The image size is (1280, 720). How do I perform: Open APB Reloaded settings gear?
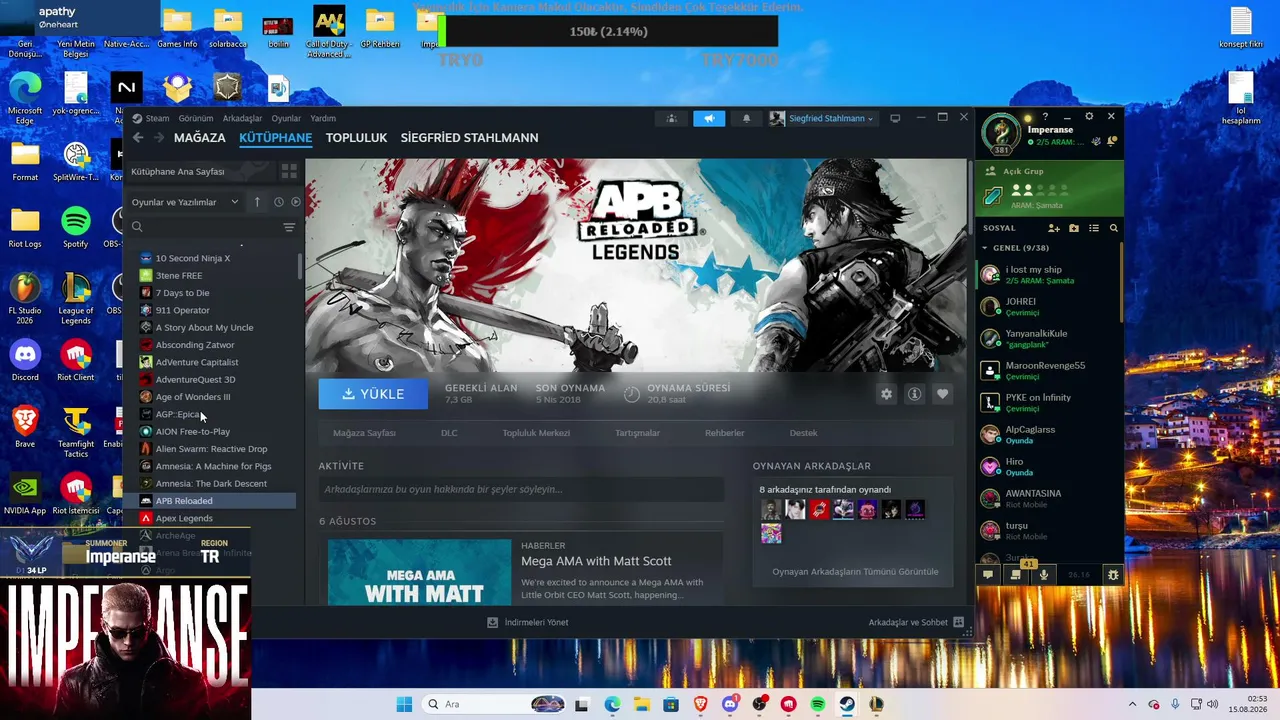(x=886, y=394)
